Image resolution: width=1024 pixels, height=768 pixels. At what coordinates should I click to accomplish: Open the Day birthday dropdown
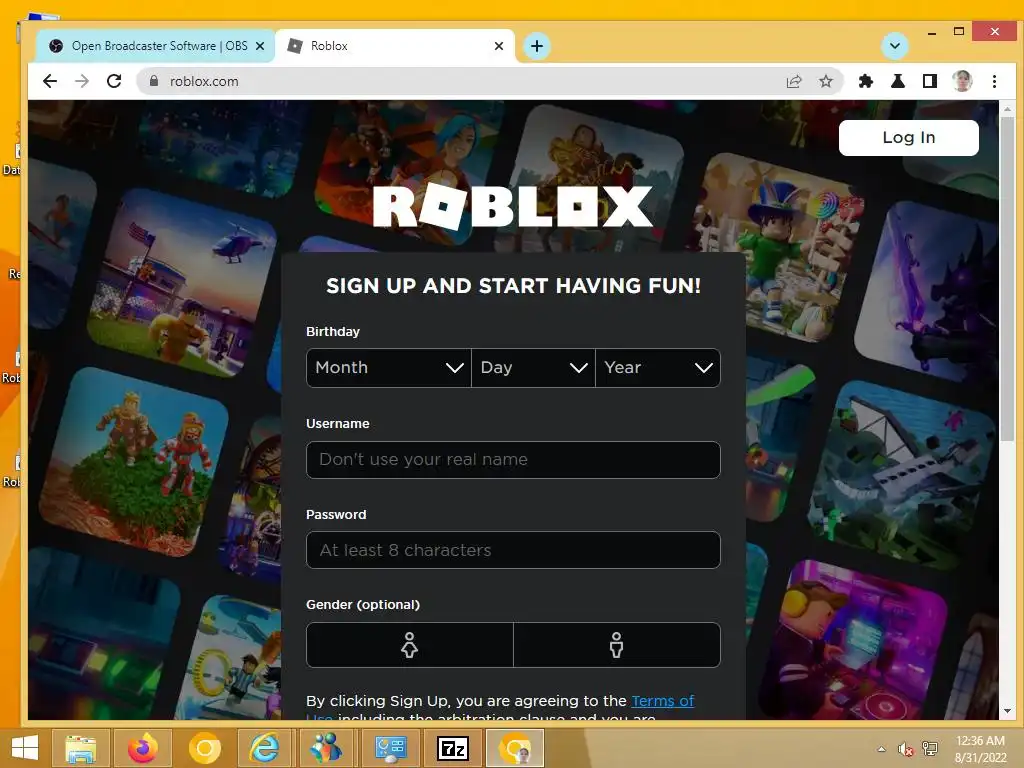pos(533,368)
